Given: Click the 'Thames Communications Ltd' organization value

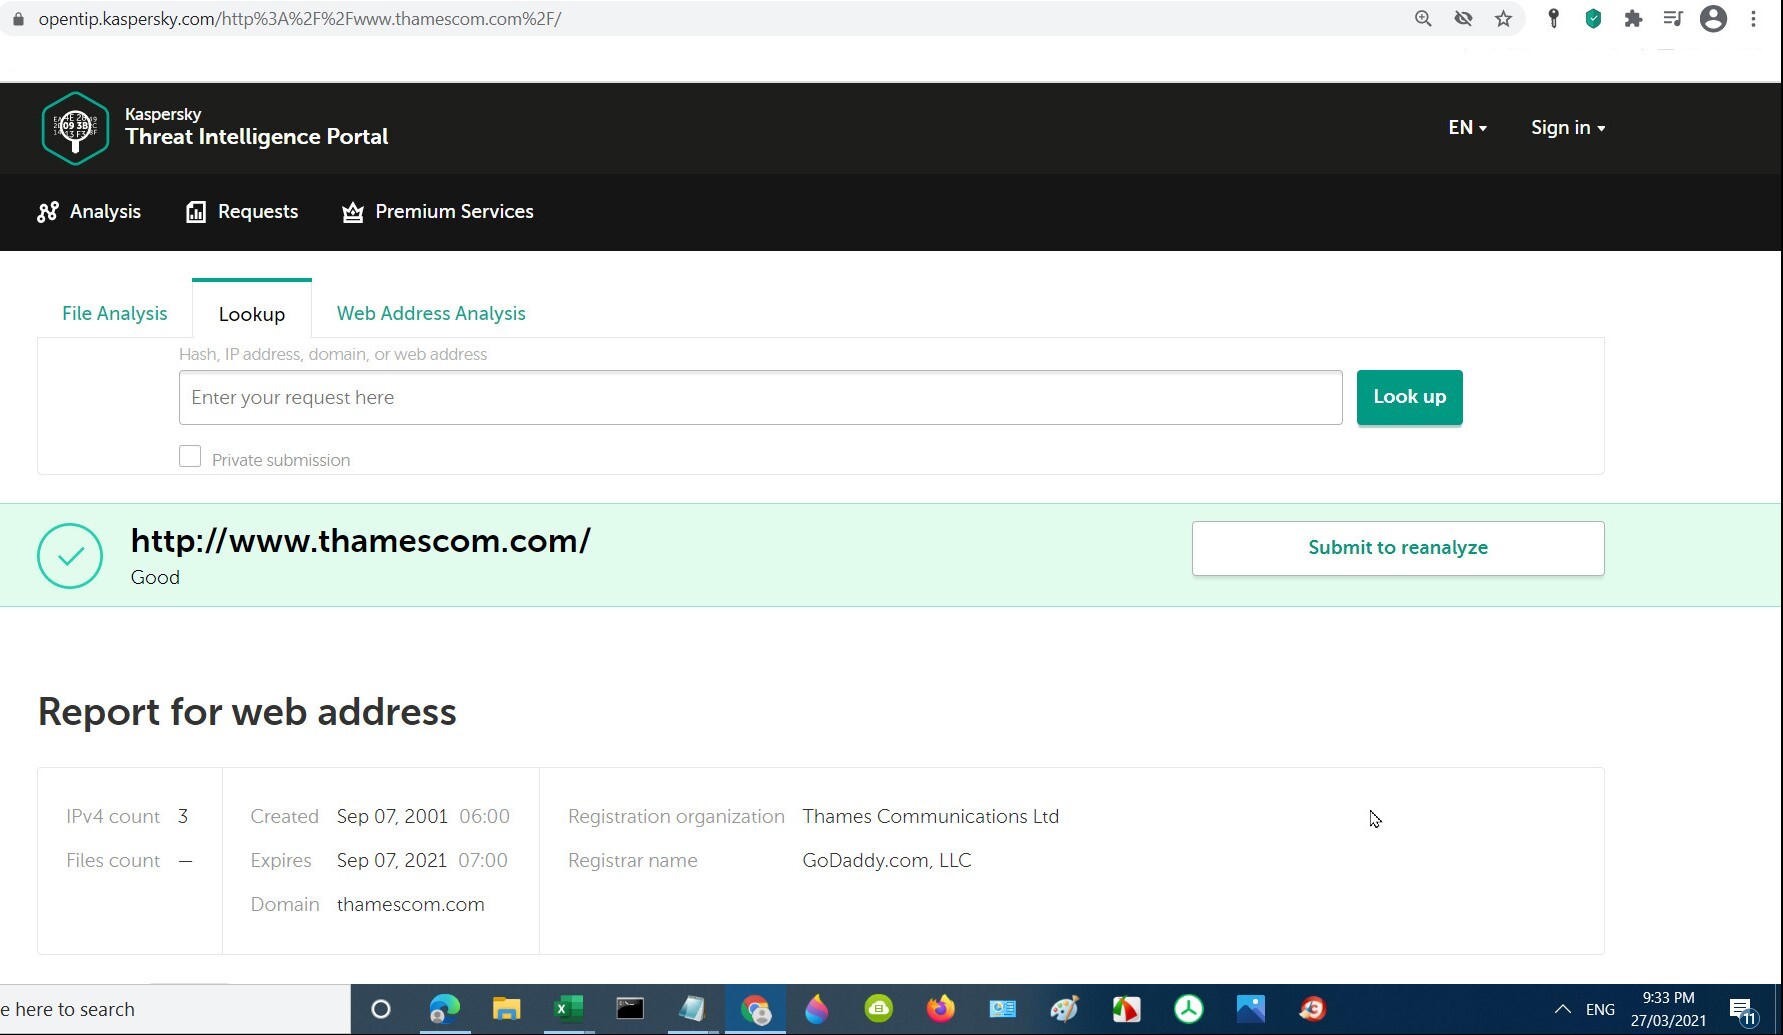Looking at the screenshot, I should click(x=930, y=817).
